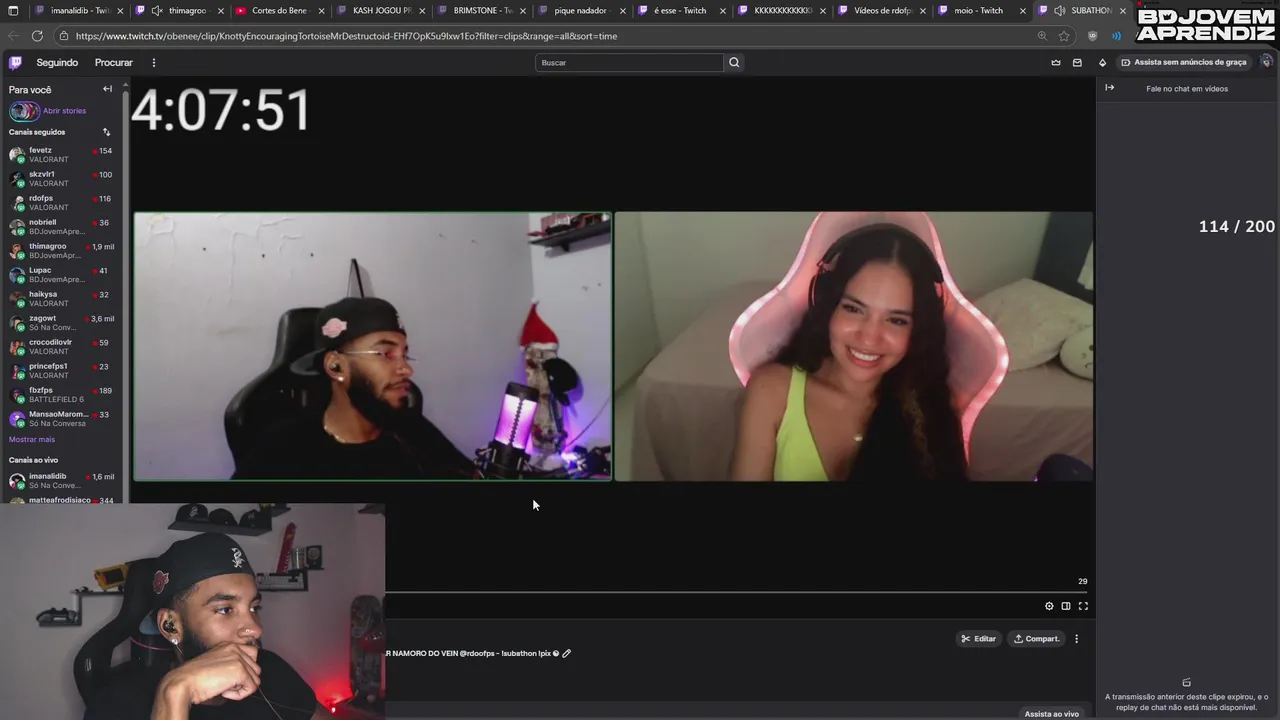The width and height of the screenshot is (1280, 720).
Task: Switch to pique nadador browser tab
Action: coord(580,10)
